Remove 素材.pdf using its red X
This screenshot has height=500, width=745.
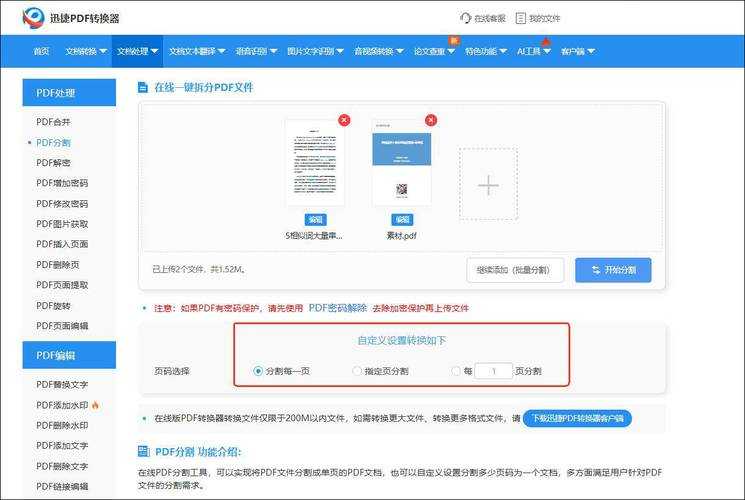pyautogui.click(x=430, y=120)
